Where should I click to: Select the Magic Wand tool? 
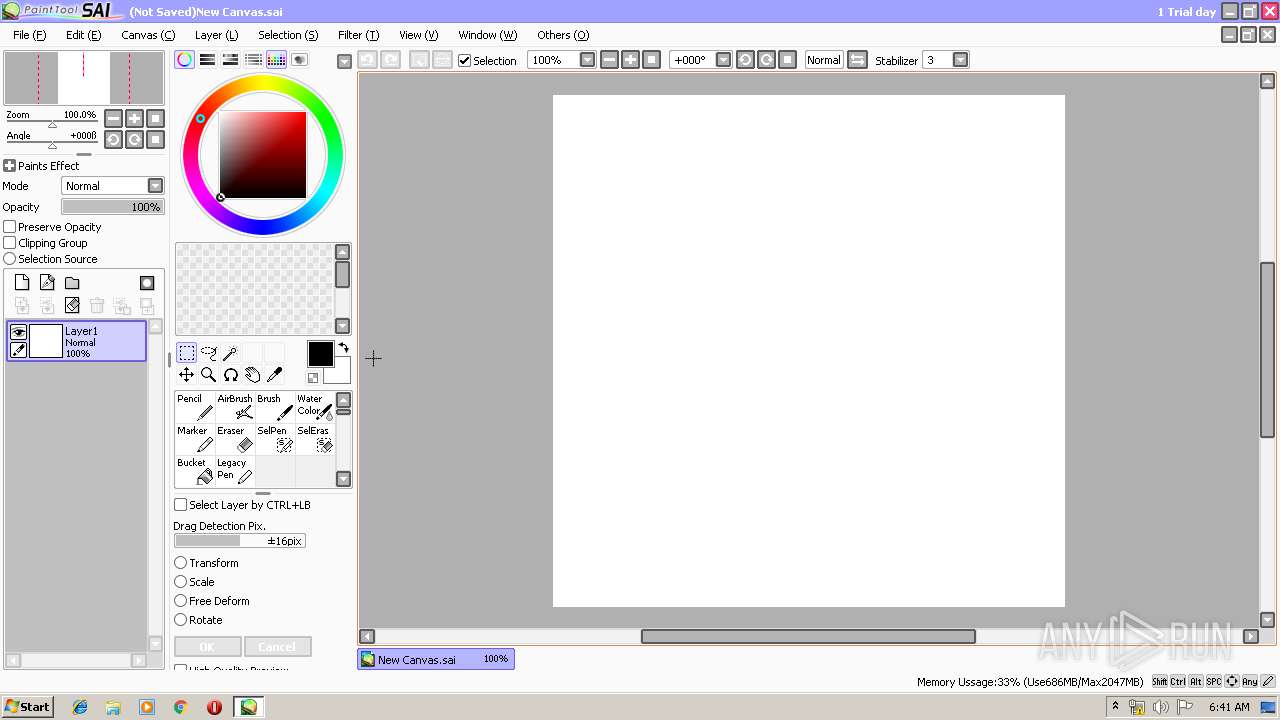coord(231,353)
